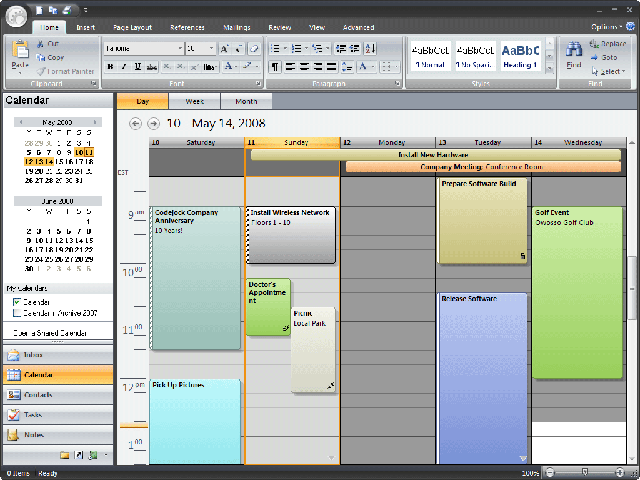Image resolution: width=640 pixels, height=480 pixels.
Task: Click the Install New Hardware all-day event
Action: [436, 155]
